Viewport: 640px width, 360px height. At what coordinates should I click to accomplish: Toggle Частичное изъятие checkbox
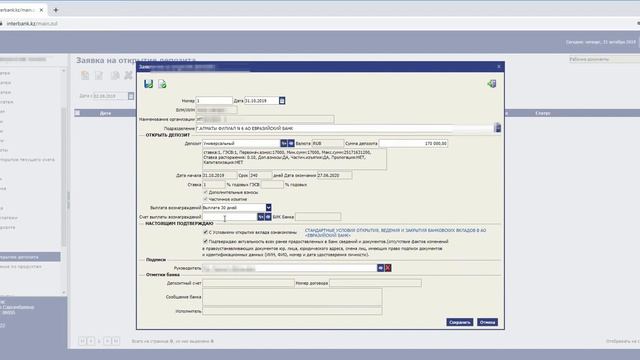click(x=206, y=199)
